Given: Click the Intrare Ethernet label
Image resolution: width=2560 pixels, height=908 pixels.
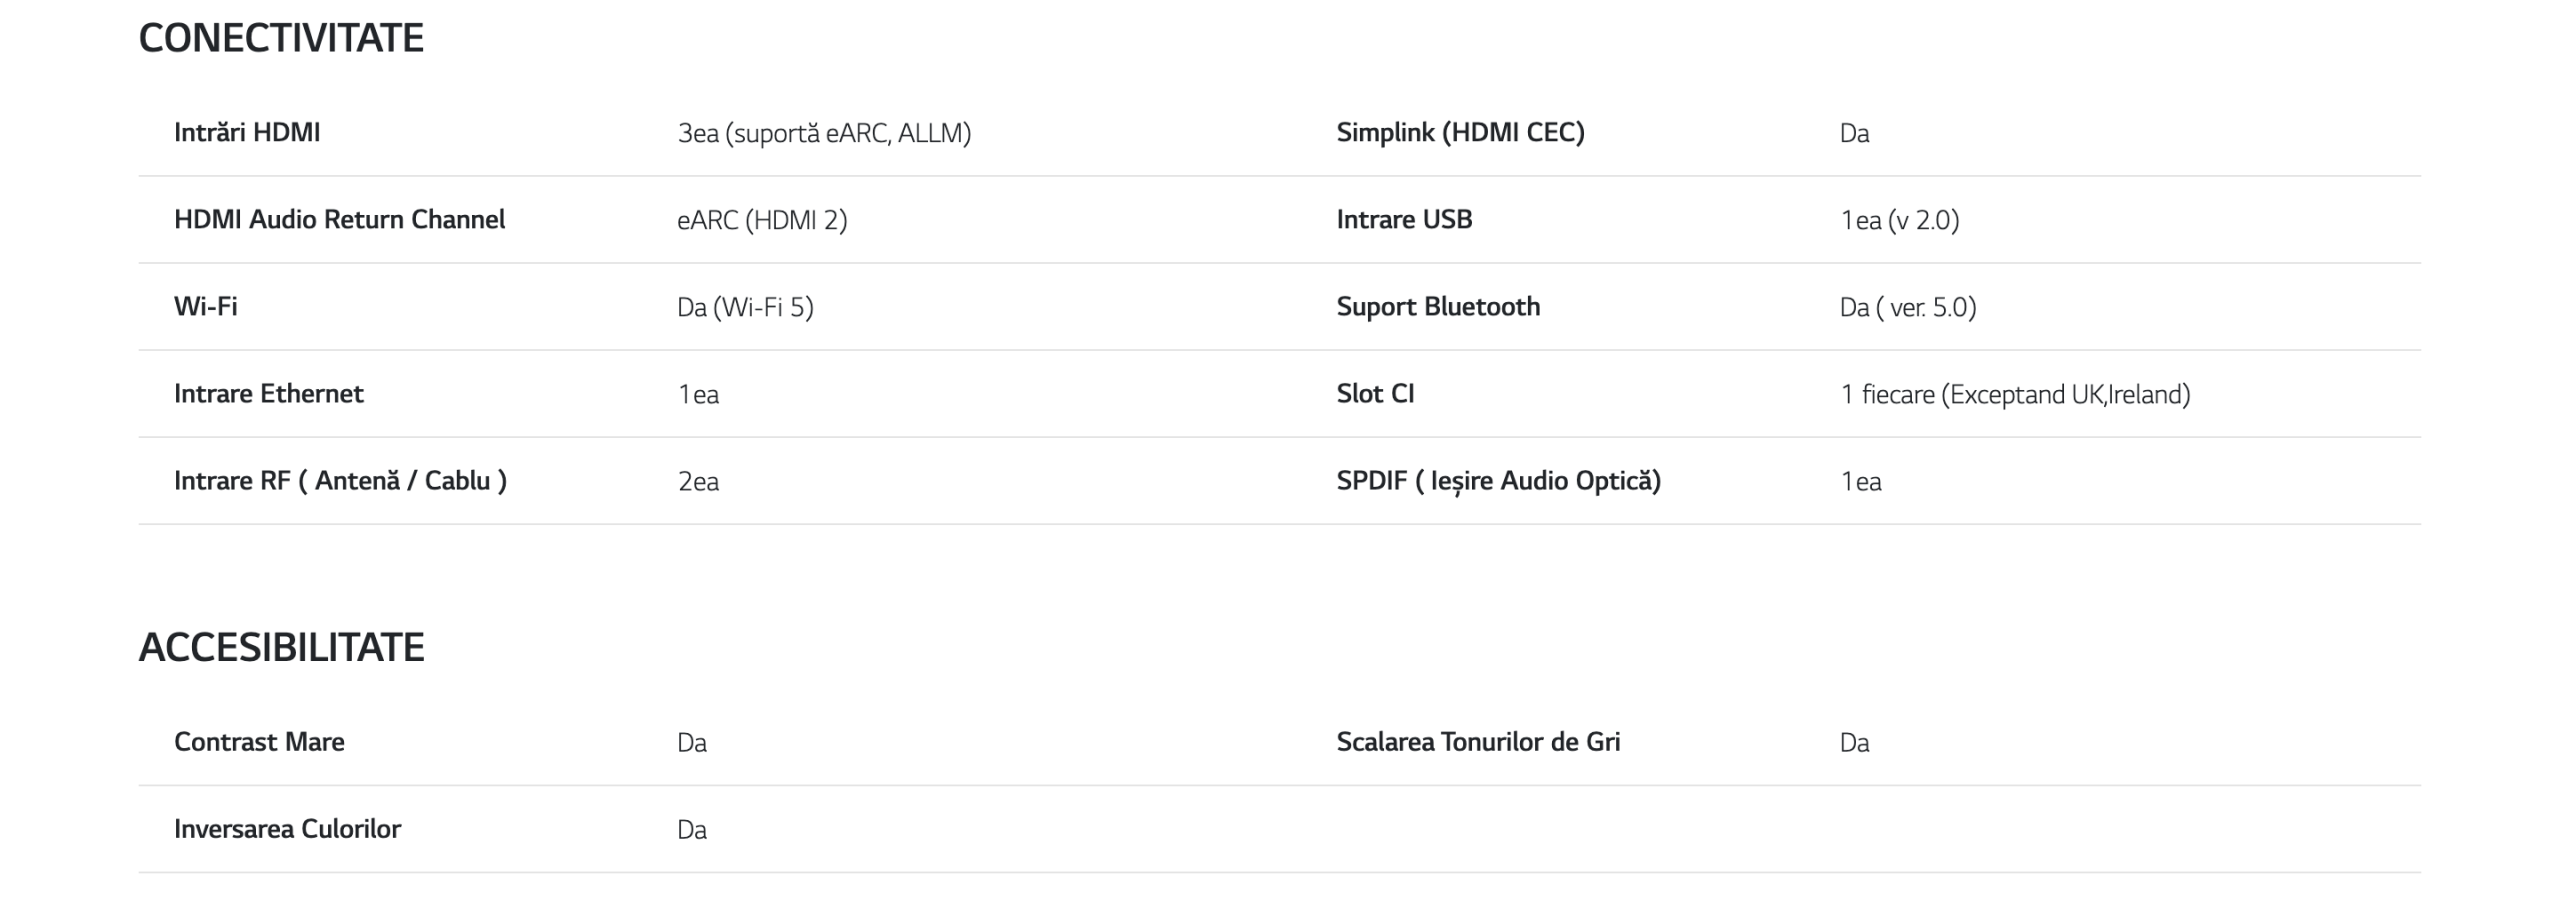Looking at the screenshot, I should [268, 393].
